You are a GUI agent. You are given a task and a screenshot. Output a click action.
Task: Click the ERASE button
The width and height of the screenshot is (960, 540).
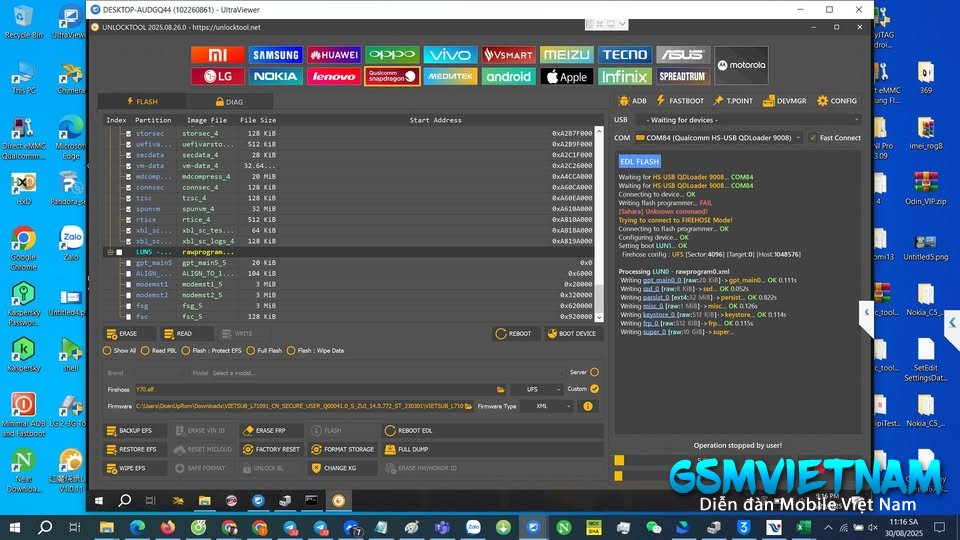tap(128, 334)
